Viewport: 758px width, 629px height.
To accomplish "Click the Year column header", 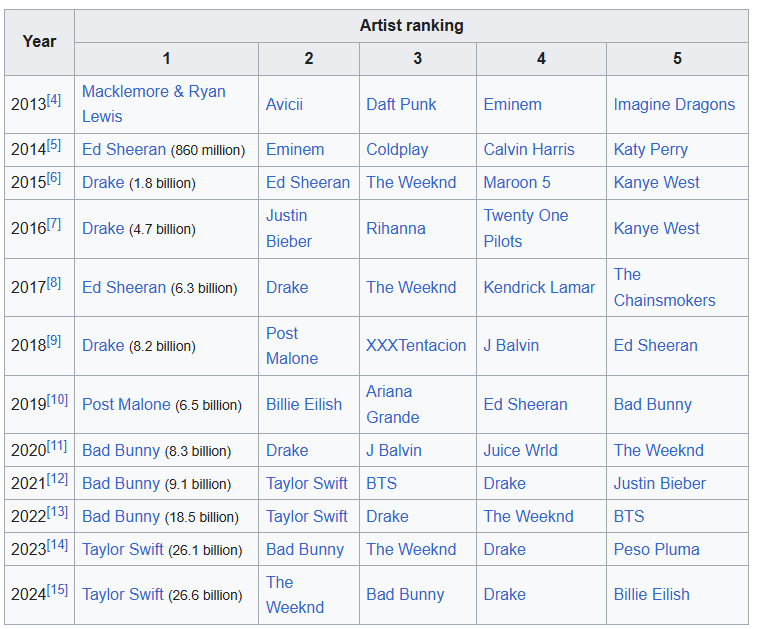I will point(39,42).
